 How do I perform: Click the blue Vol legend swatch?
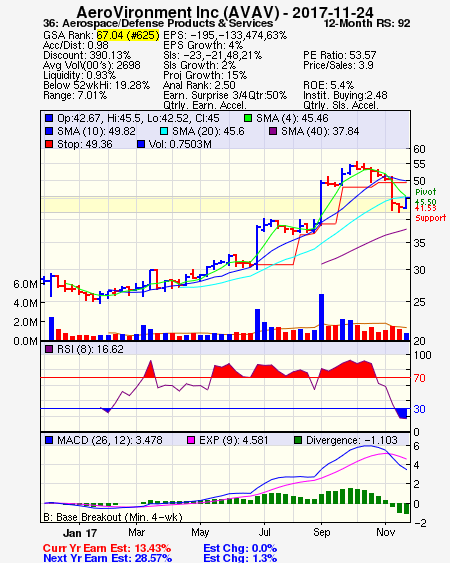141,144
